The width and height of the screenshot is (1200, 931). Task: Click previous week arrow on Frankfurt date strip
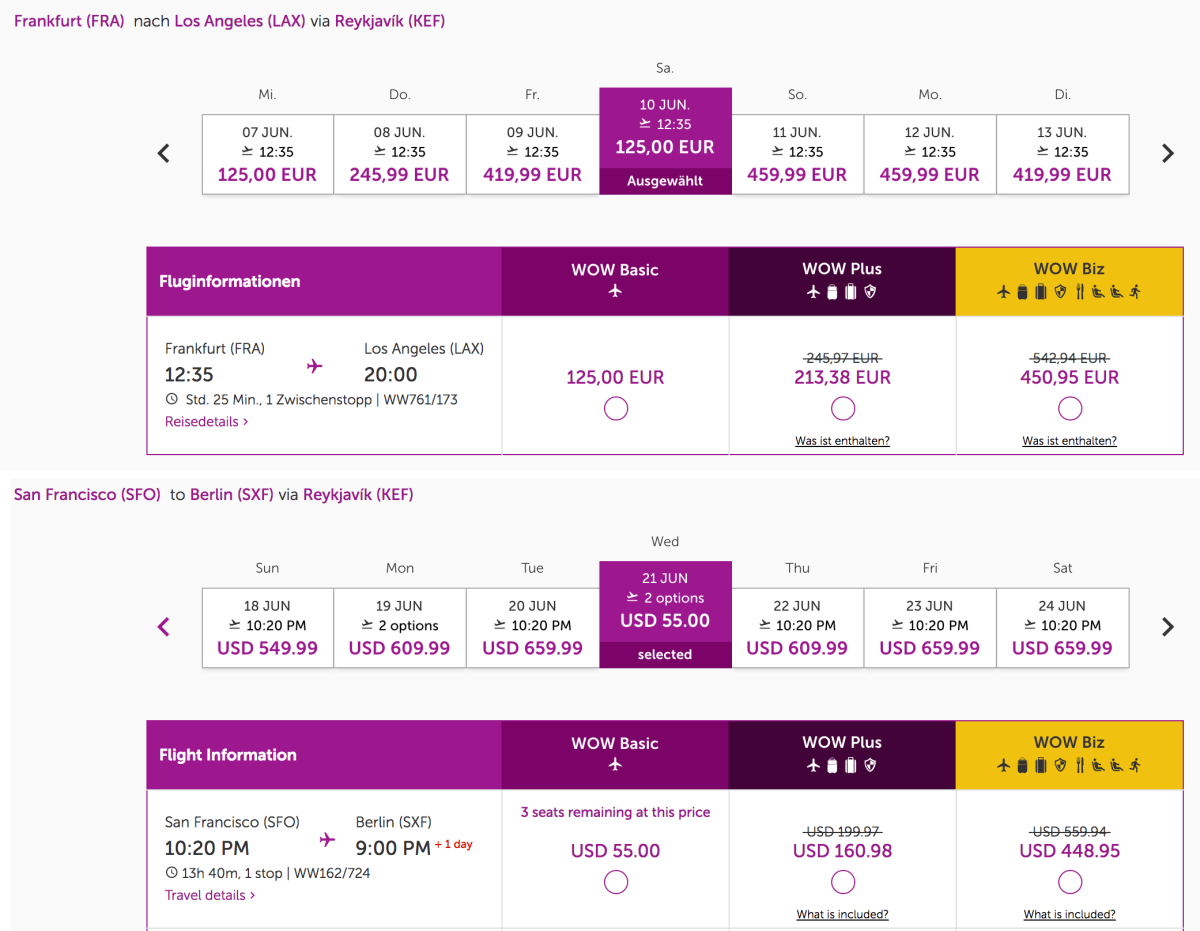coord(164,154)
